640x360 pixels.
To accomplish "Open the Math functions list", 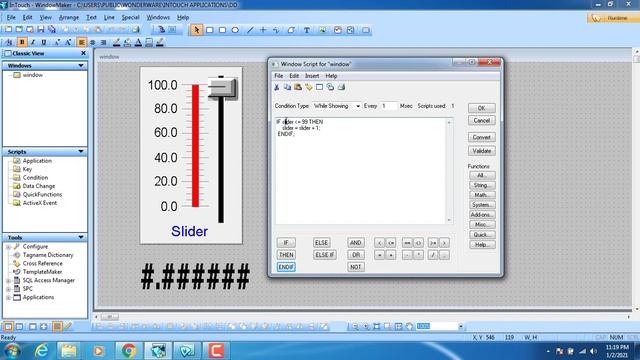I will pos(482,195).
